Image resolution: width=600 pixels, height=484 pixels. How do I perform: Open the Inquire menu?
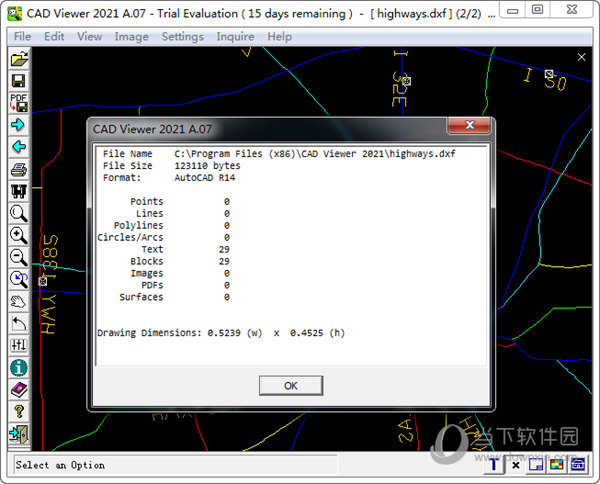235,36
